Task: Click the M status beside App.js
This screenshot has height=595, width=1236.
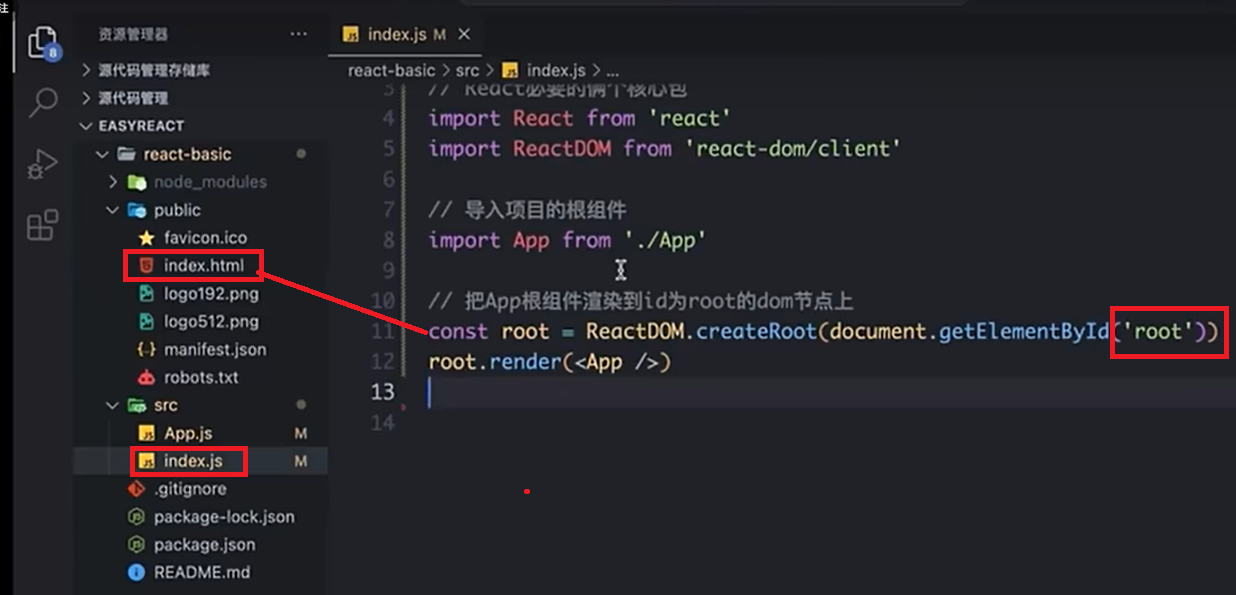Action: coord(301,434)
